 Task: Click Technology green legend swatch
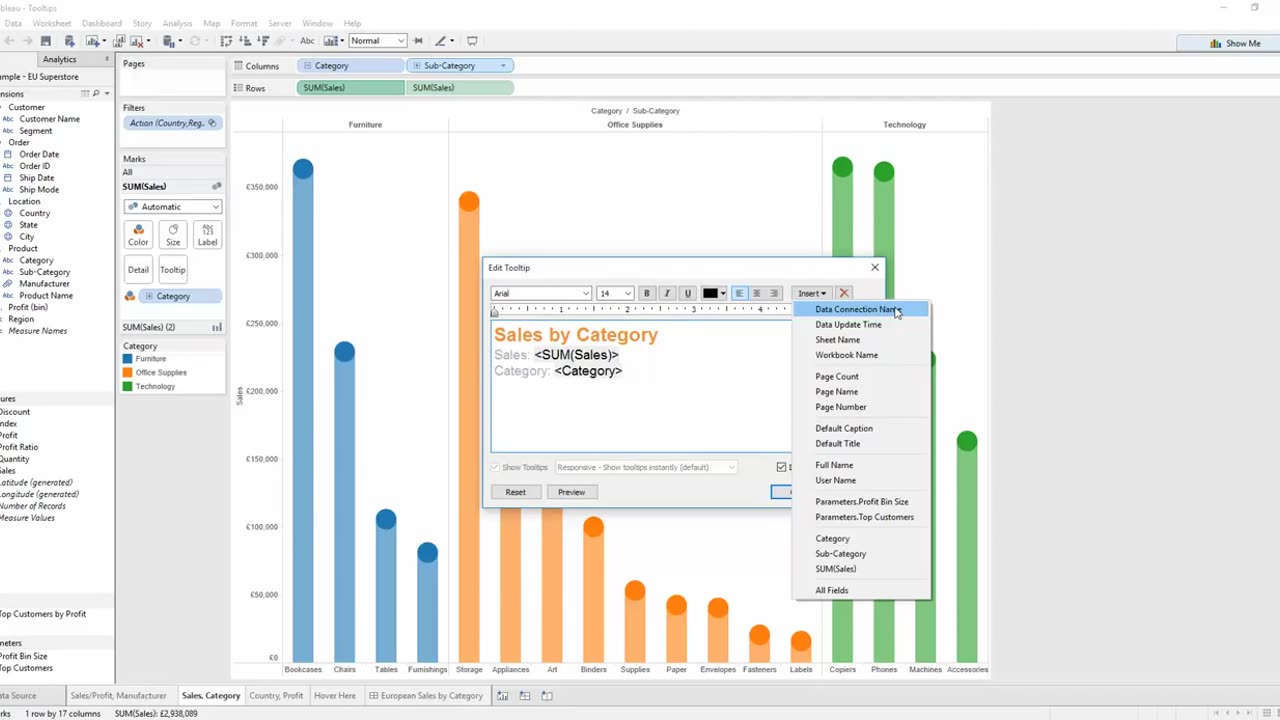(x=128, y=387)
